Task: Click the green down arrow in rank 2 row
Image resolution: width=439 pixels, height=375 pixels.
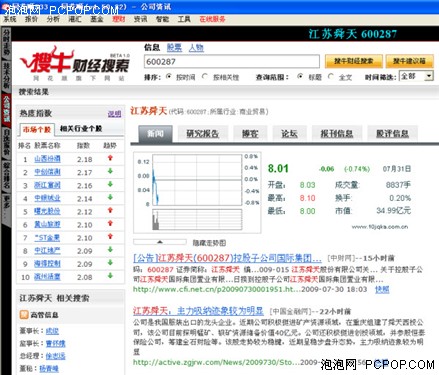Action: [x=110, y=171]
